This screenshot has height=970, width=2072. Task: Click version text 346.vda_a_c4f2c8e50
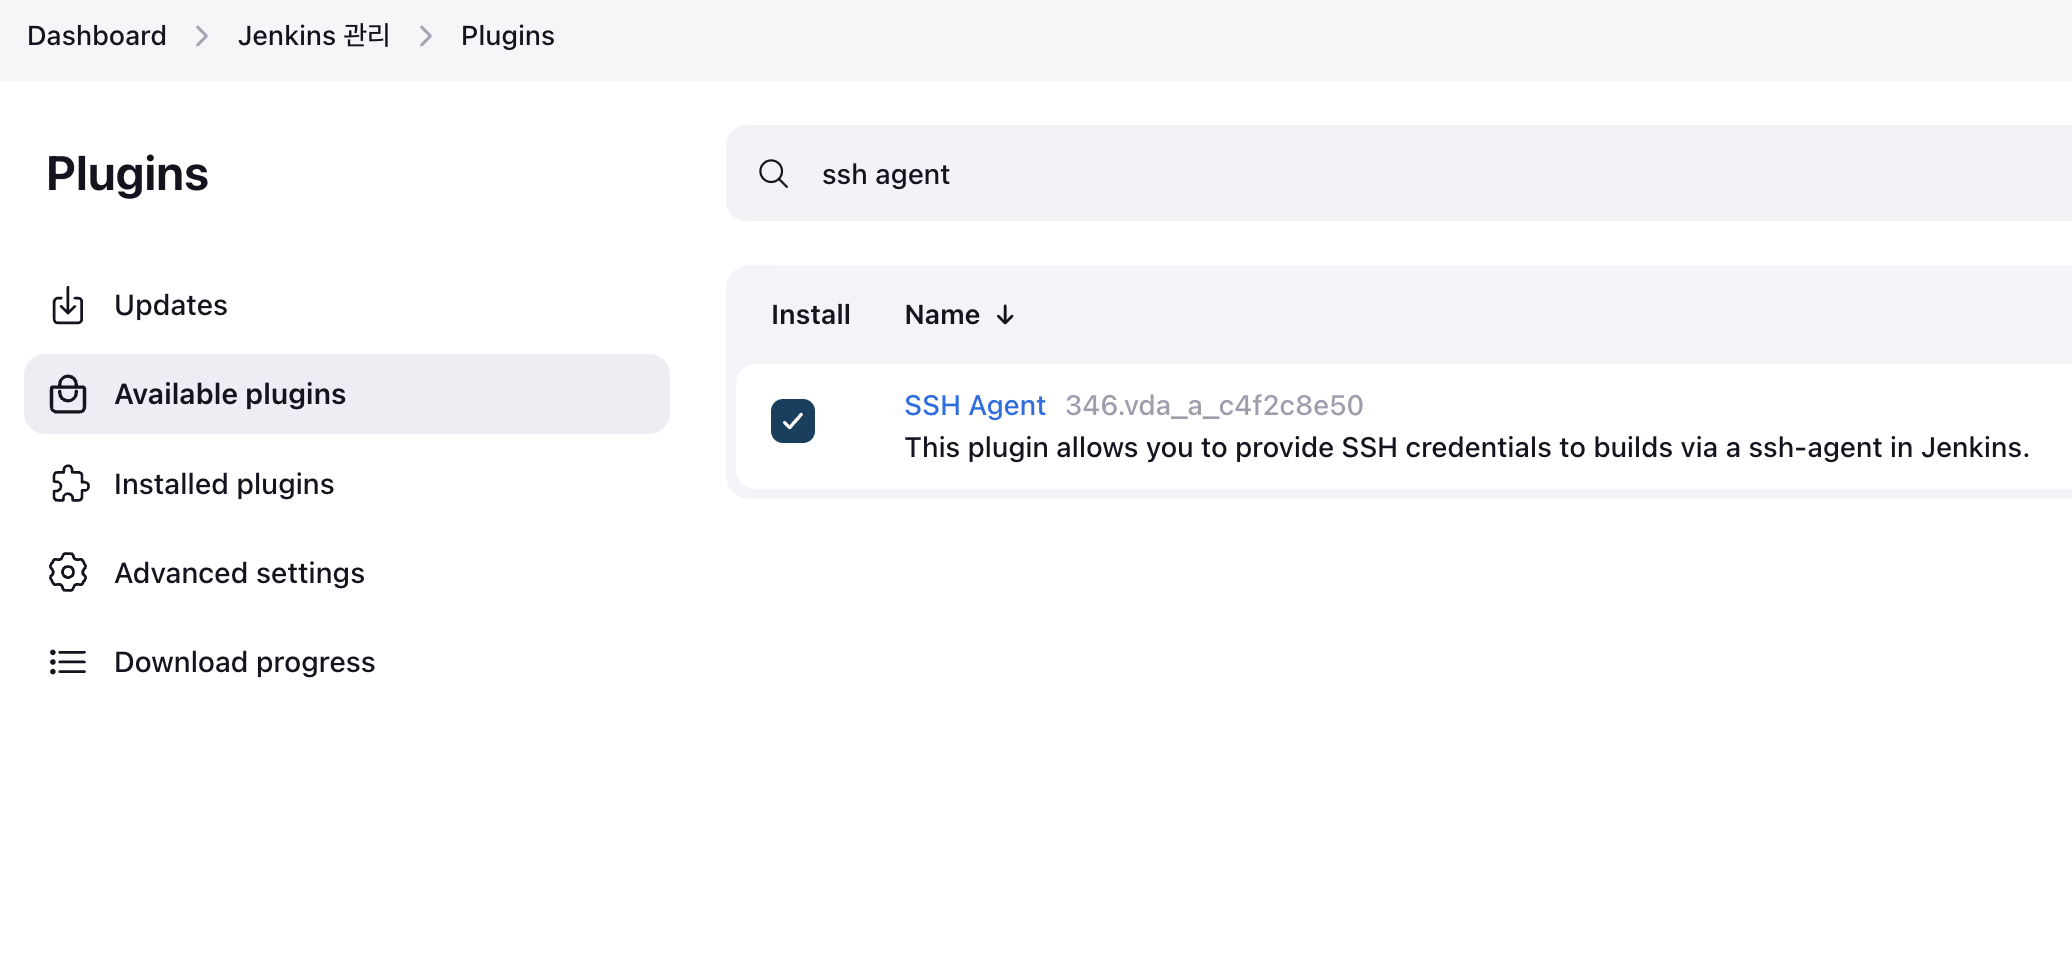1214,405
